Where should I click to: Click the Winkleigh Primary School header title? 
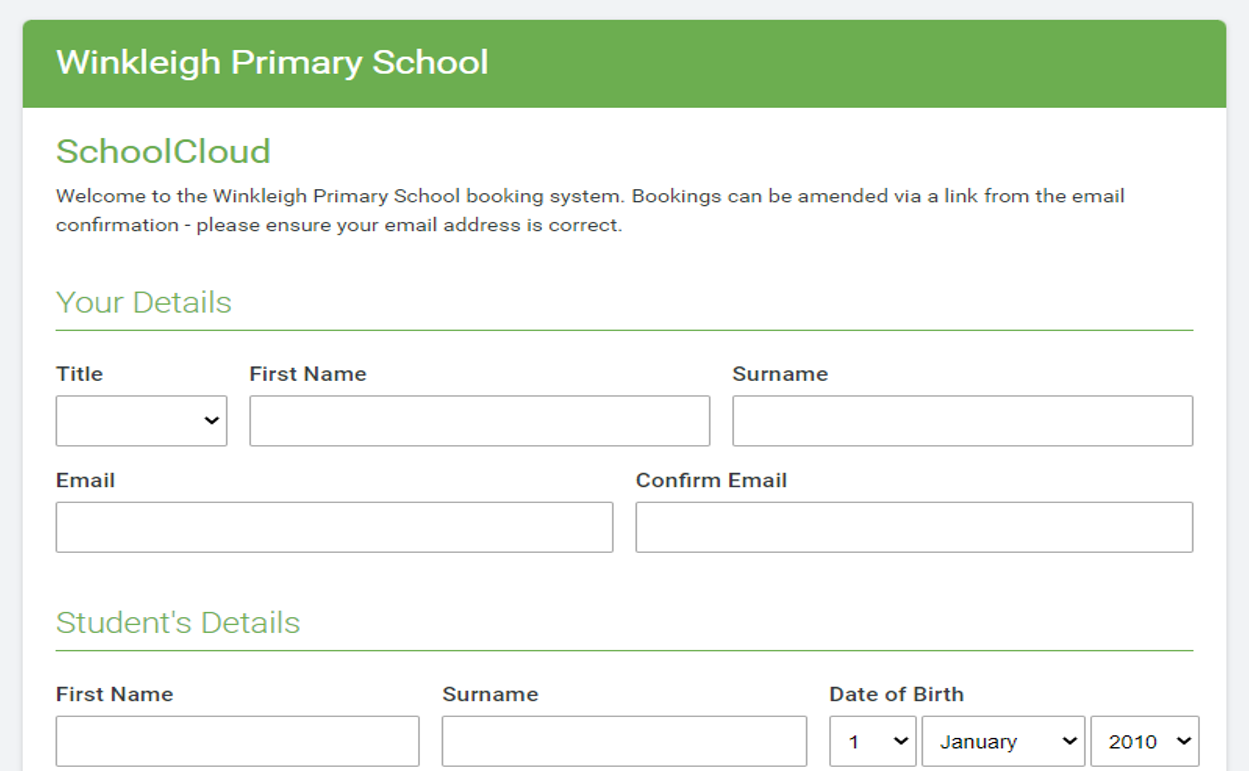(x=272, y=62)
